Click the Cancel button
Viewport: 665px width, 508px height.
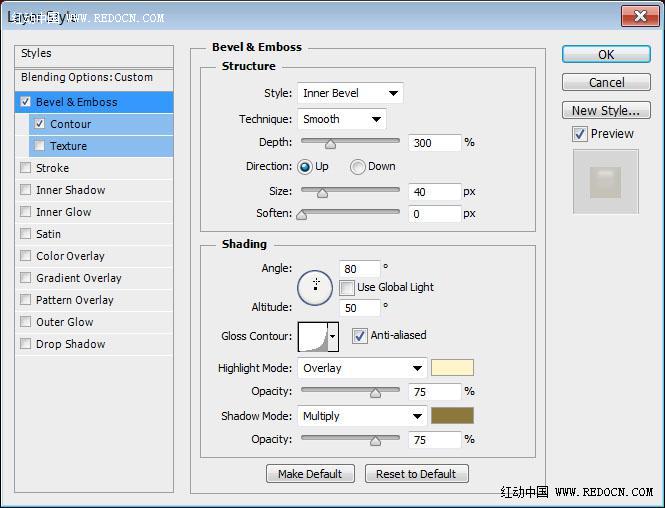[x=606, y=82]
